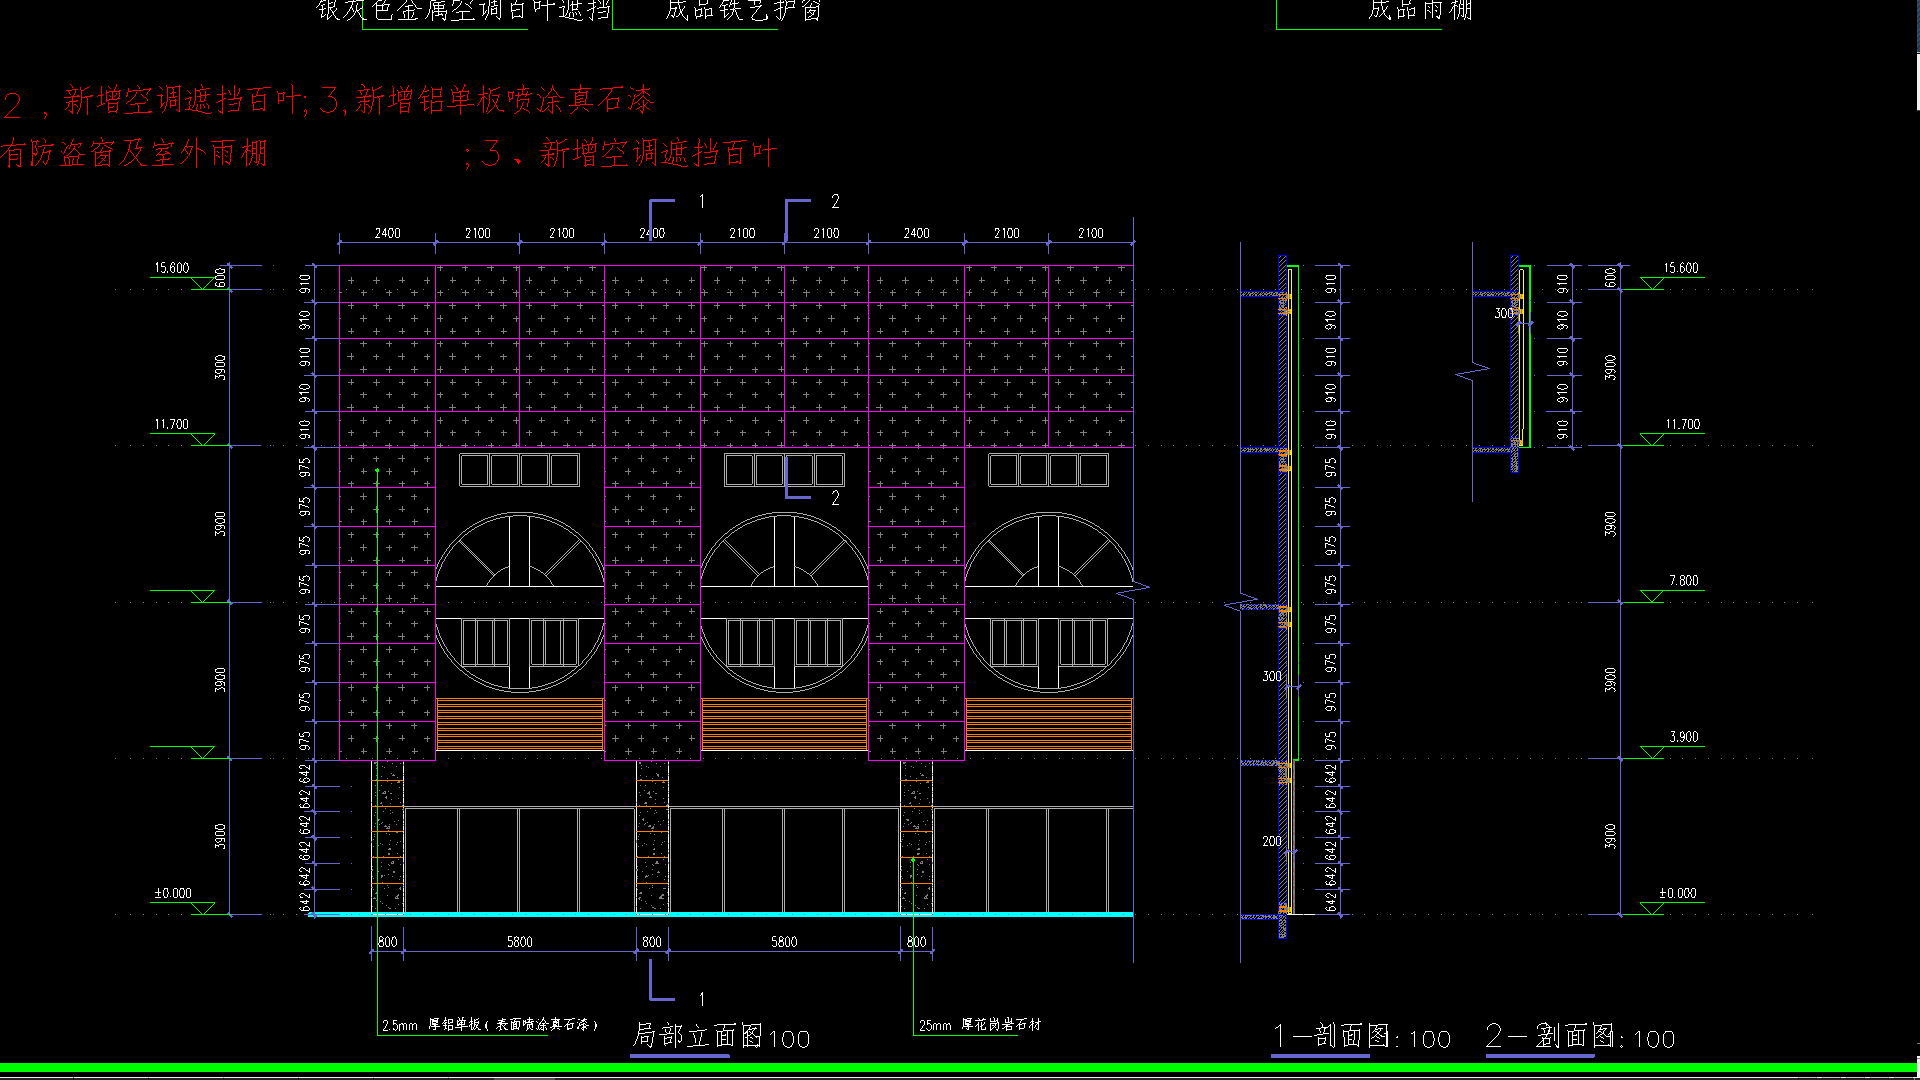Click the 15.600 elevation marker on left
This screenshot has height=1080, width=1920.
tap(171, 268)
